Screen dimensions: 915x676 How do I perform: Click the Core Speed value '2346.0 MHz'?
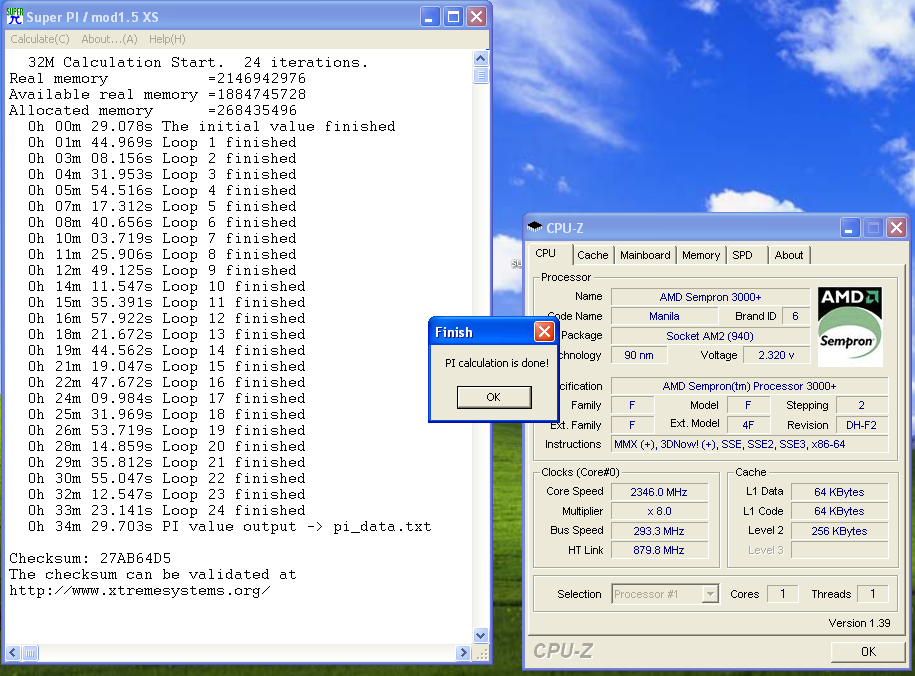659,492
